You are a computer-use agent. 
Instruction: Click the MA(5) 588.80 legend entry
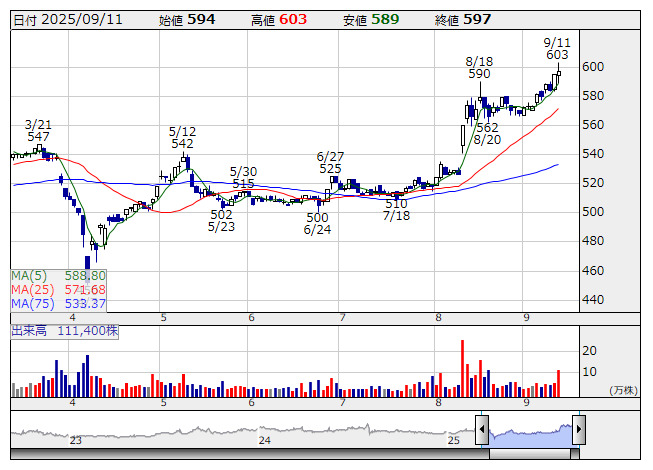58,276
